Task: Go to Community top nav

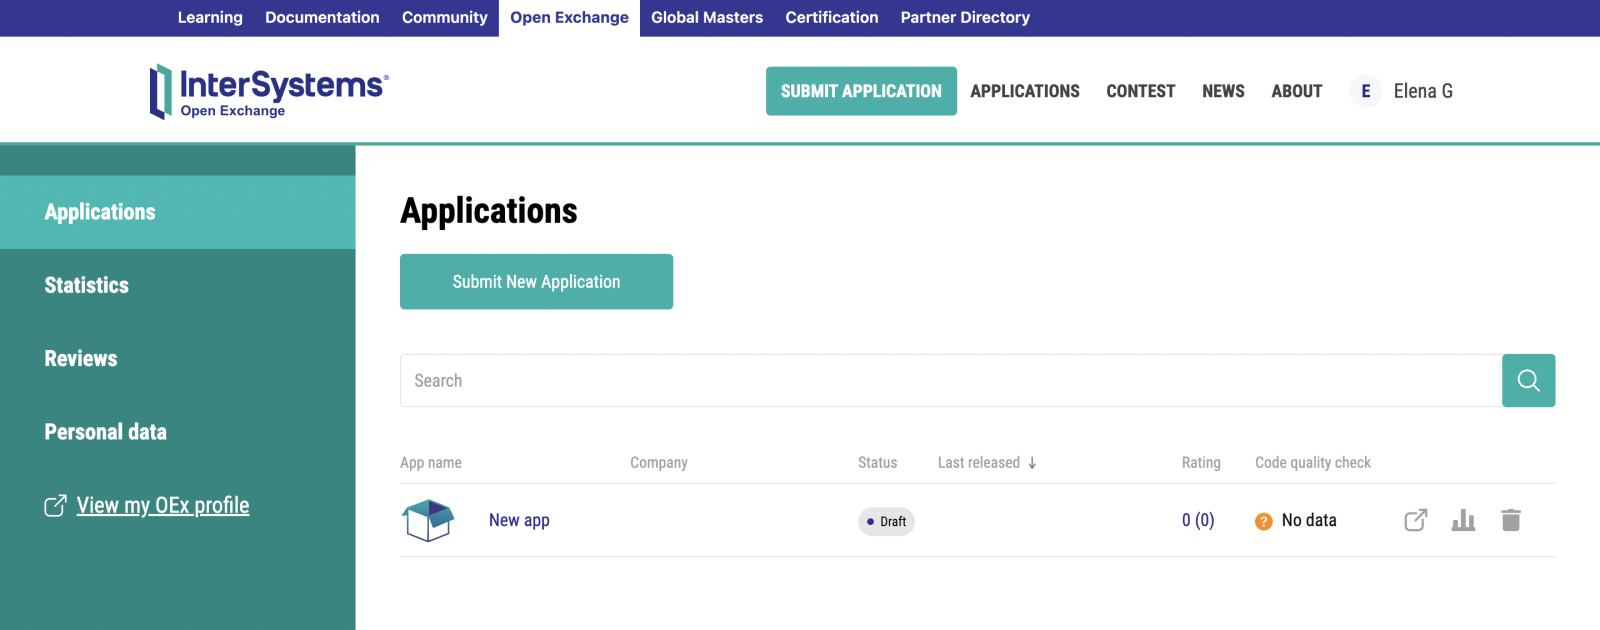Action: tap(445, 17)
